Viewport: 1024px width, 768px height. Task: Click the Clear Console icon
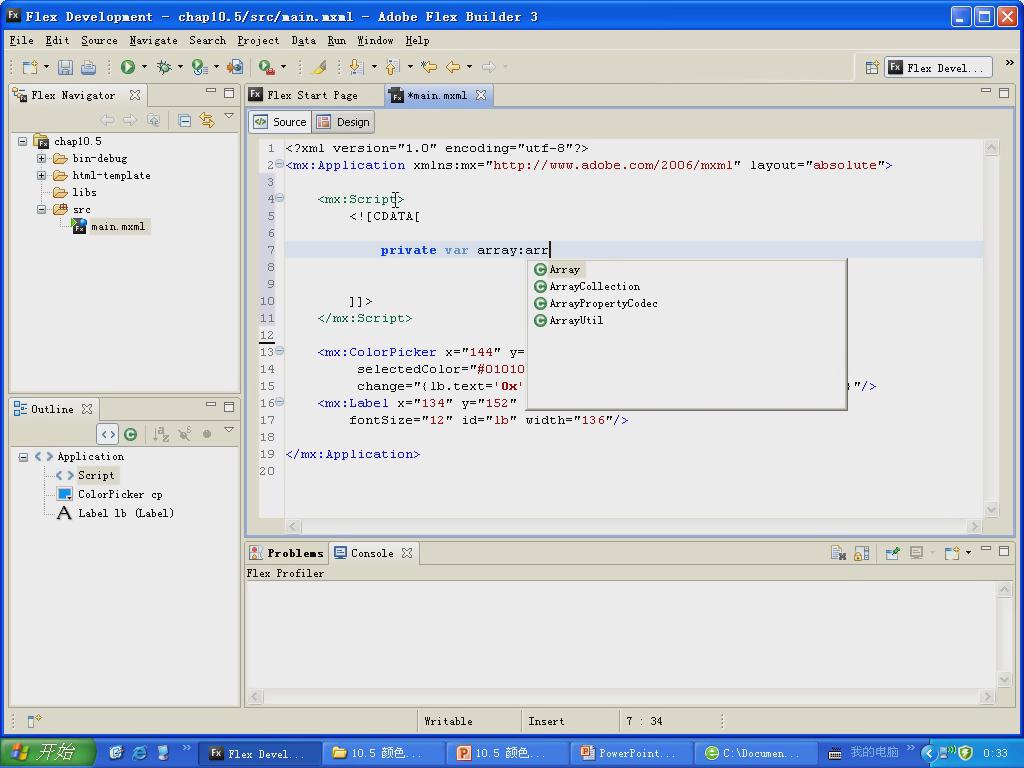coord(839,553)
